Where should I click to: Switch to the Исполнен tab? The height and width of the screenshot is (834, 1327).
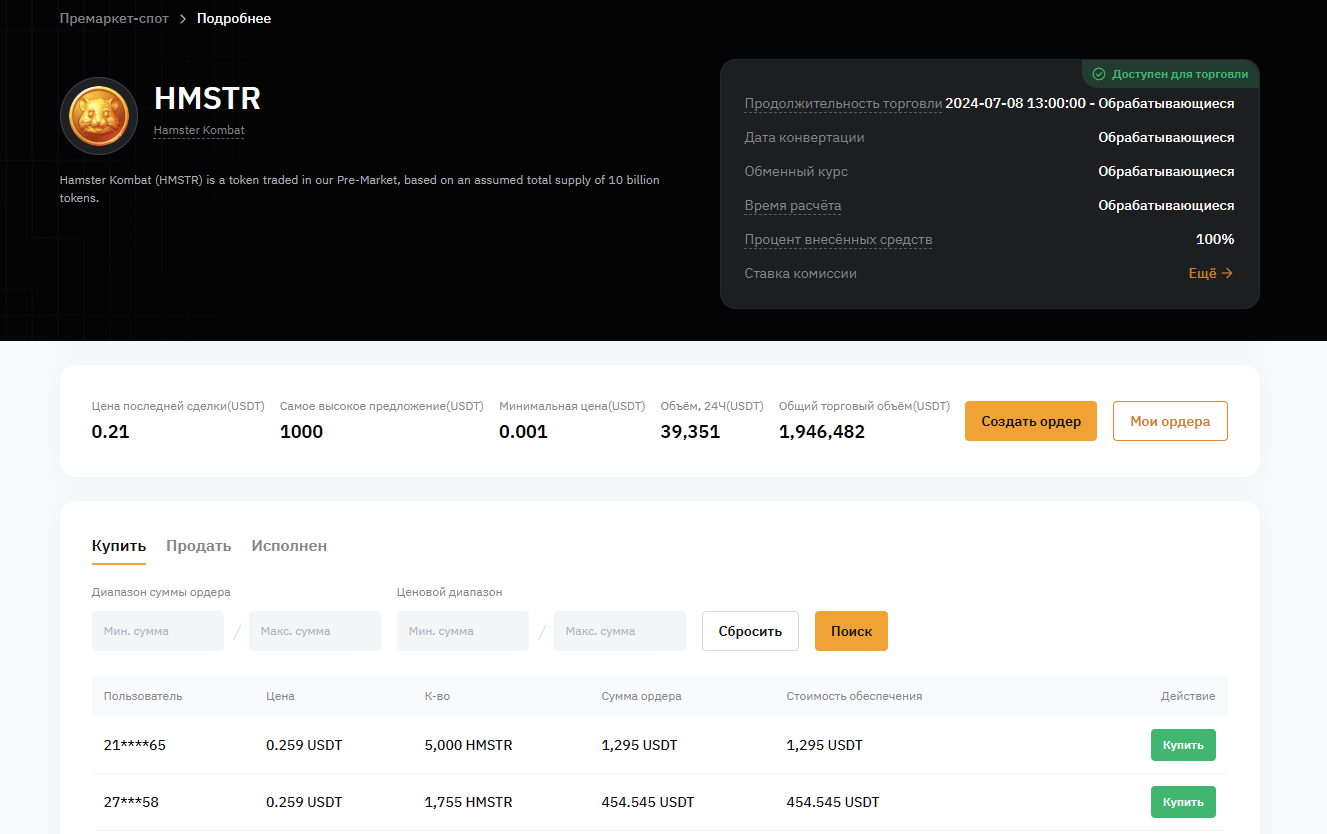point(289,546)
